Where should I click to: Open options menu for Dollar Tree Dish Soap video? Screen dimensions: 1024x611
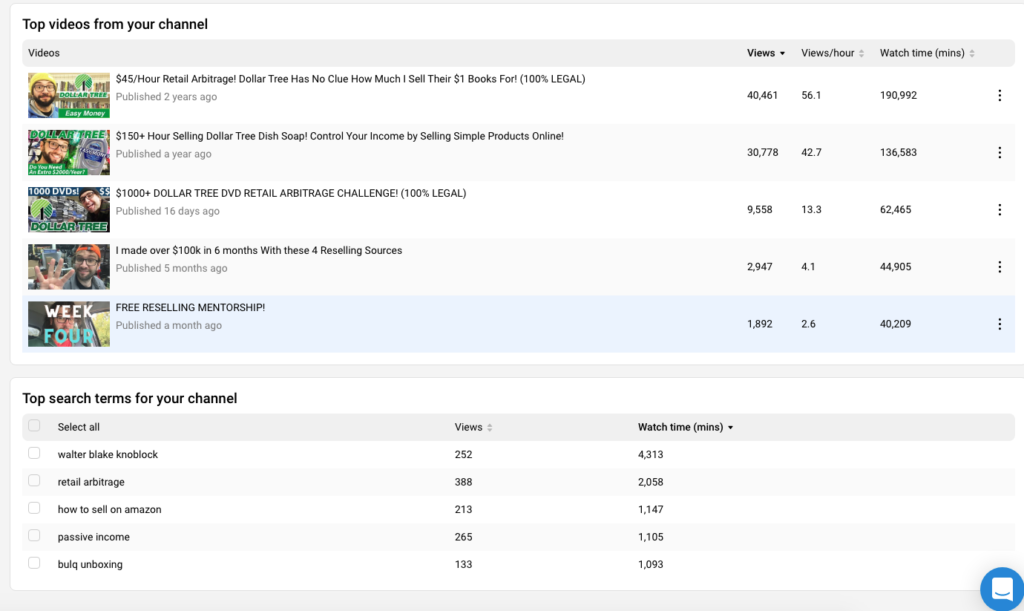pos(999,153)
